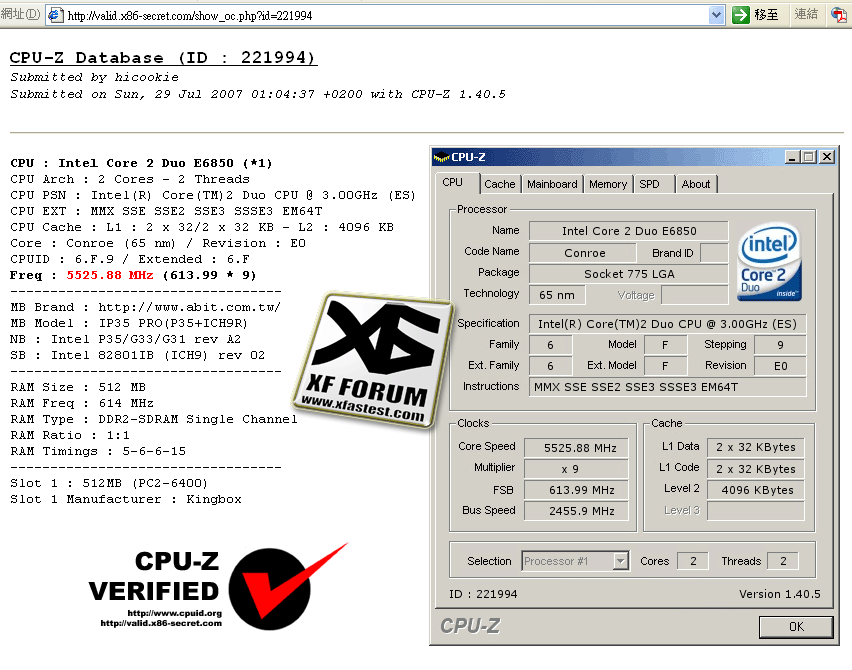Image resolution: width=852 pixels, height=670 pixels.
Task: Click the RAM Type DDR2-SDRAM line
Action: (x=154, y=419)
